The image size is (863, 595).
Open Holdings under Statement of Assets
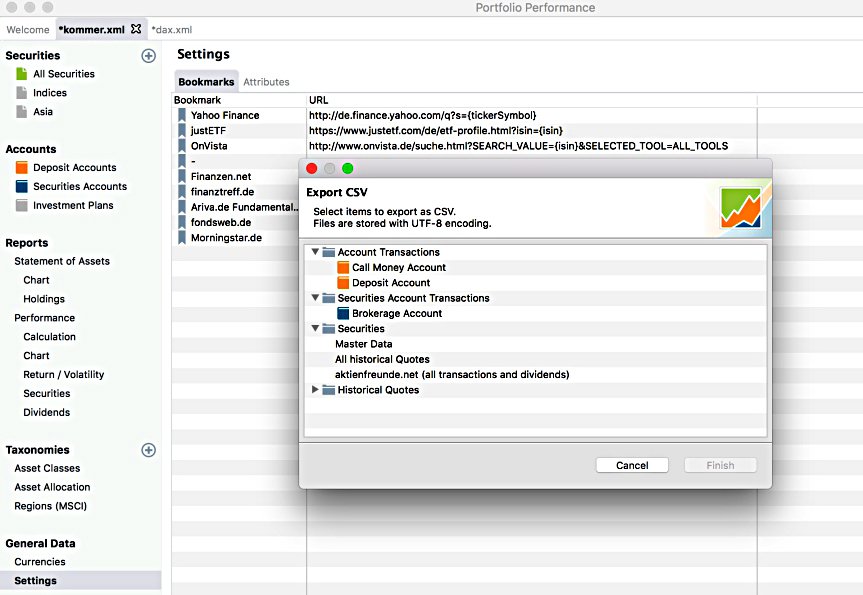[44, 299]
